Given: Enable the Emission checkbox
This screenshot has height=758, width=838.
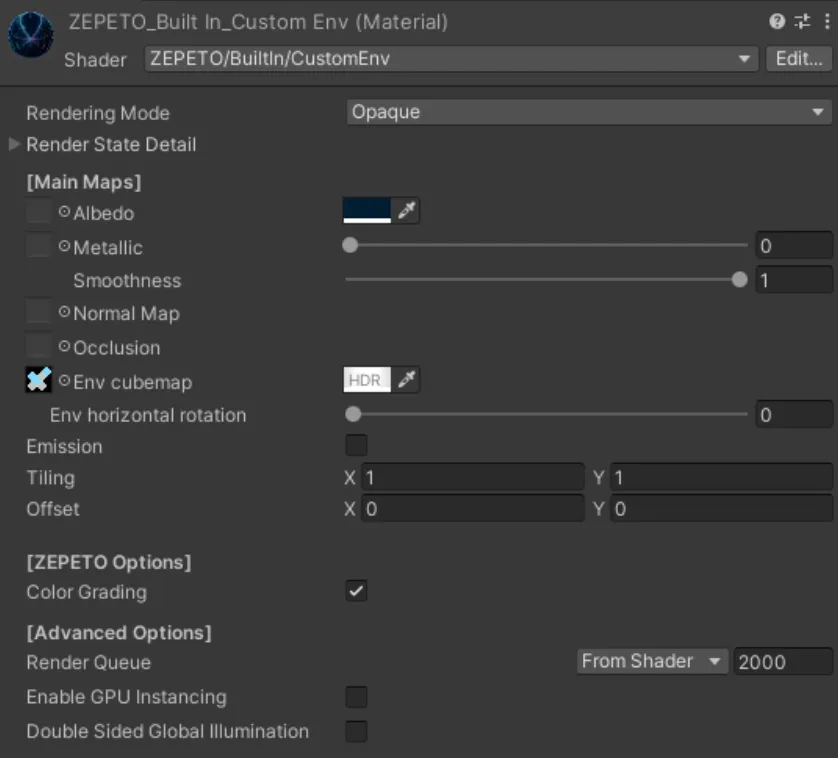Looking at the screenshot, I should tap(356, 445).
